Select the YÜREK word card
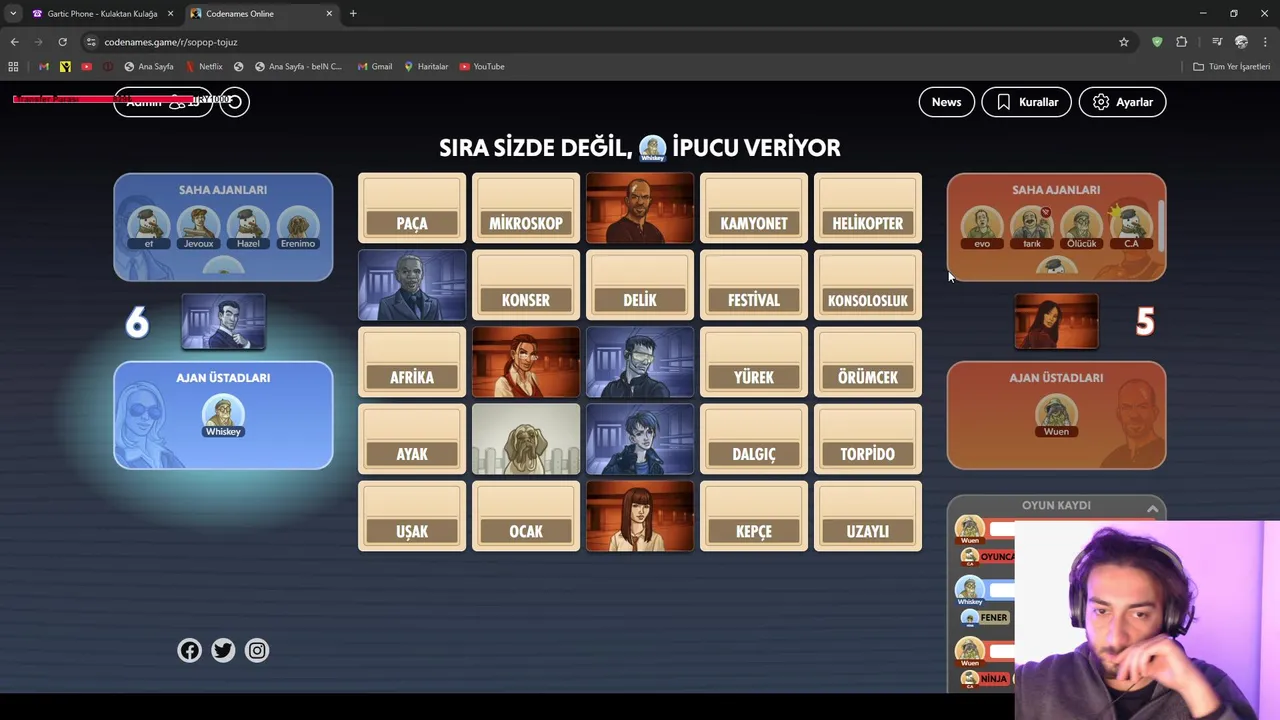The image size is (1280, 720). click(x=754, y=362)
